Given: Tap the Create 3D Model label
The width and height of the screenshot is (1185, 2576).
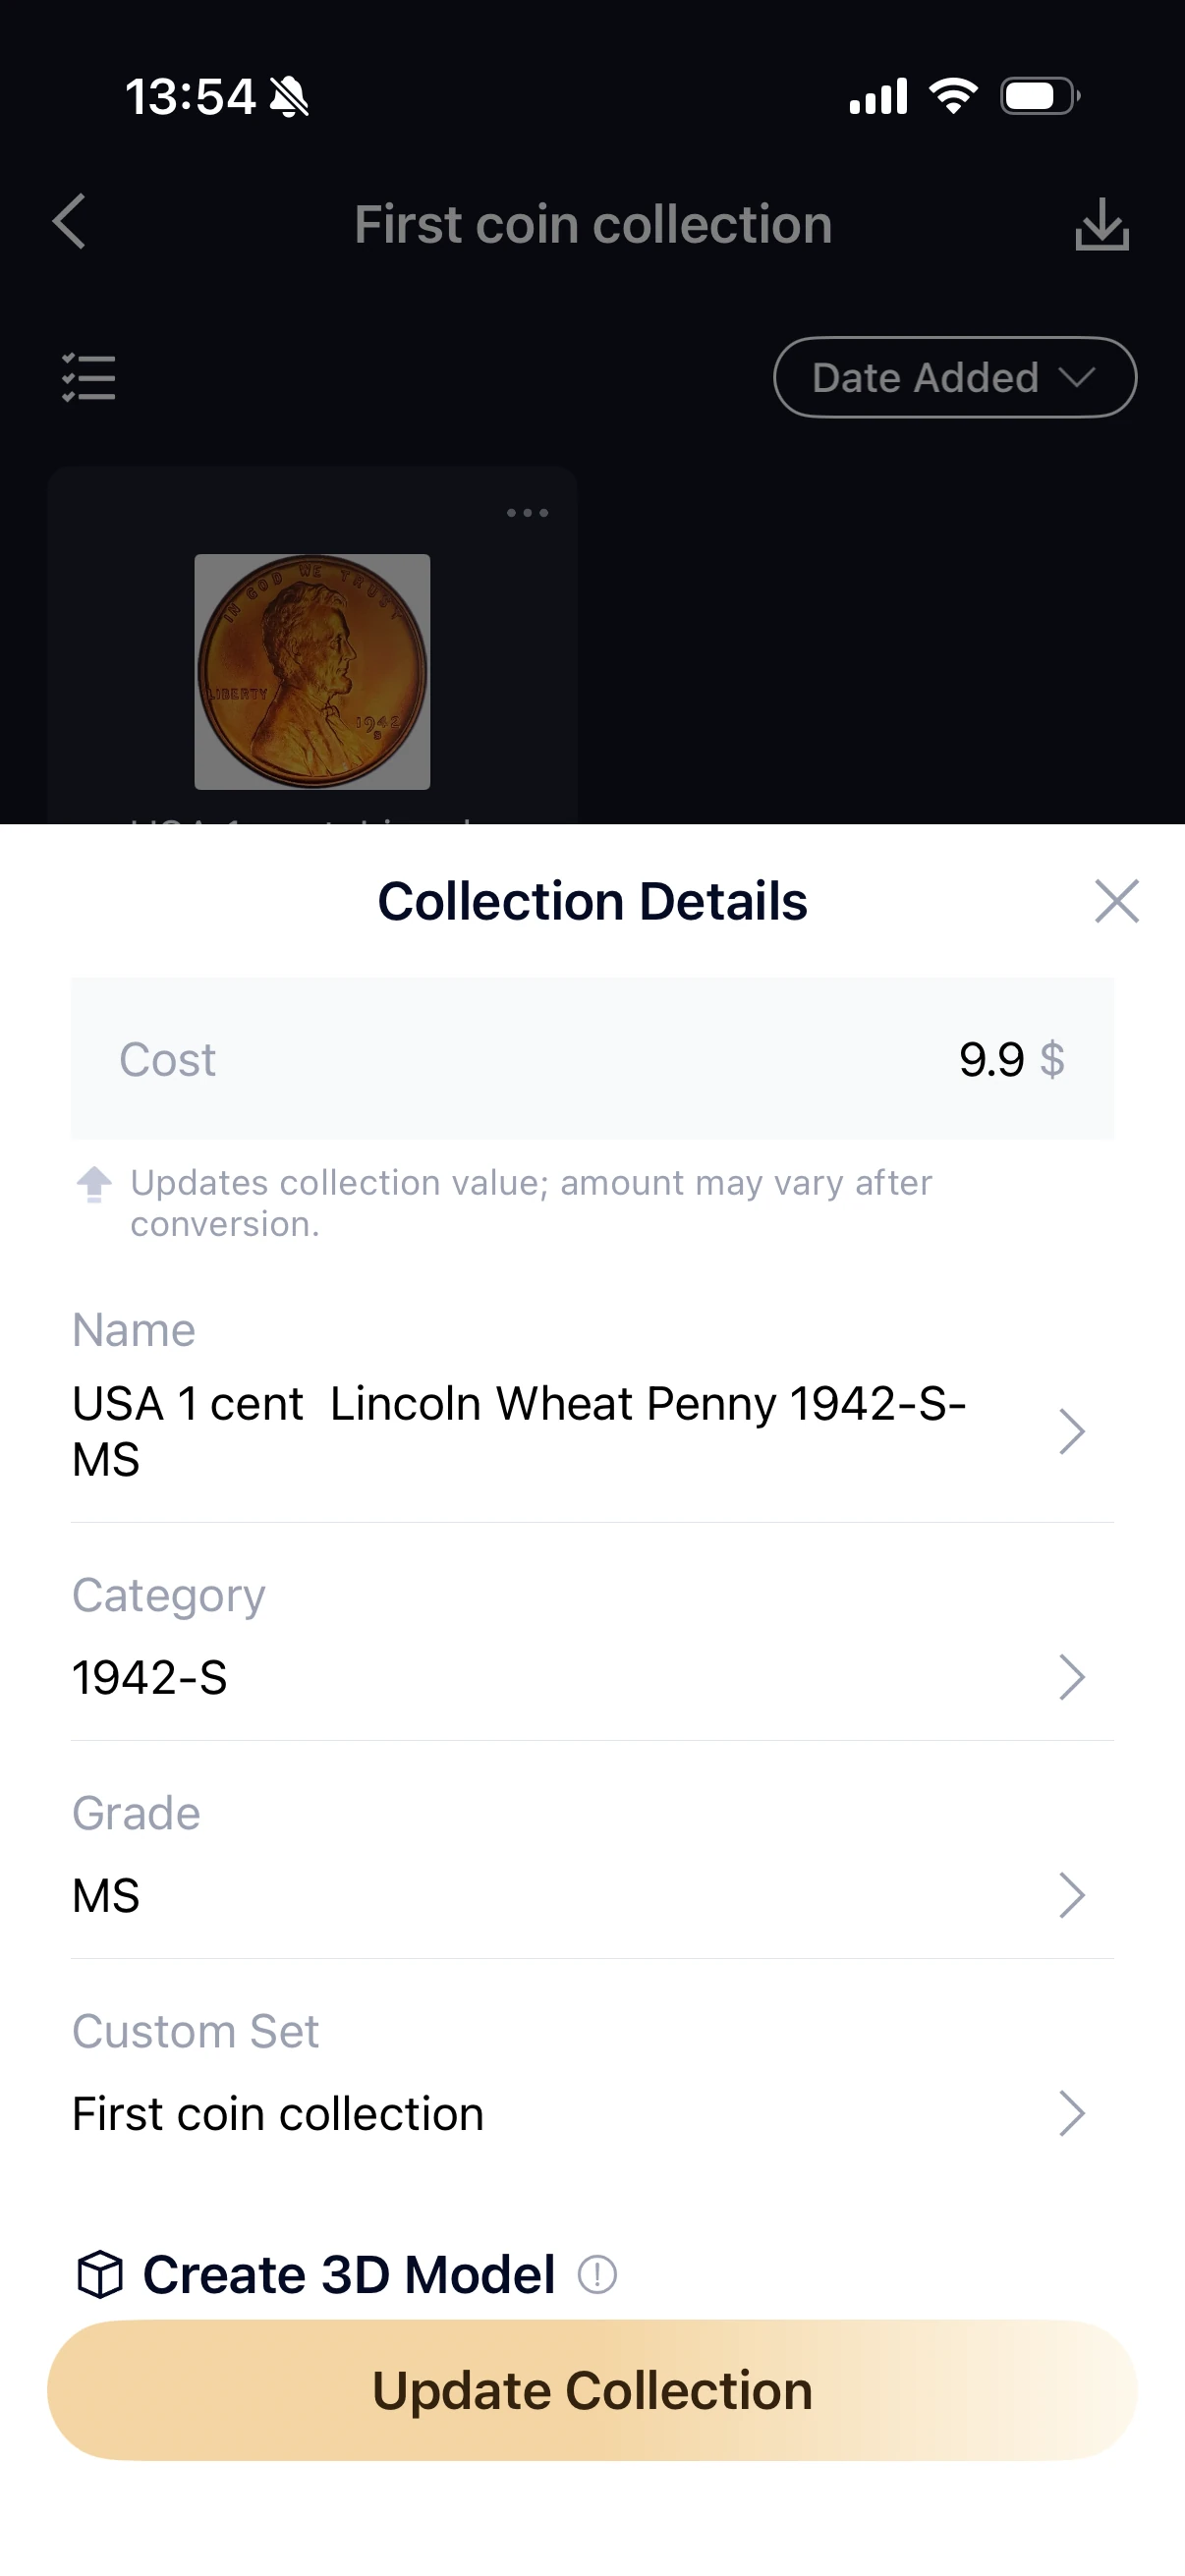Looking at the screenshot, I should coord(348,2275).
